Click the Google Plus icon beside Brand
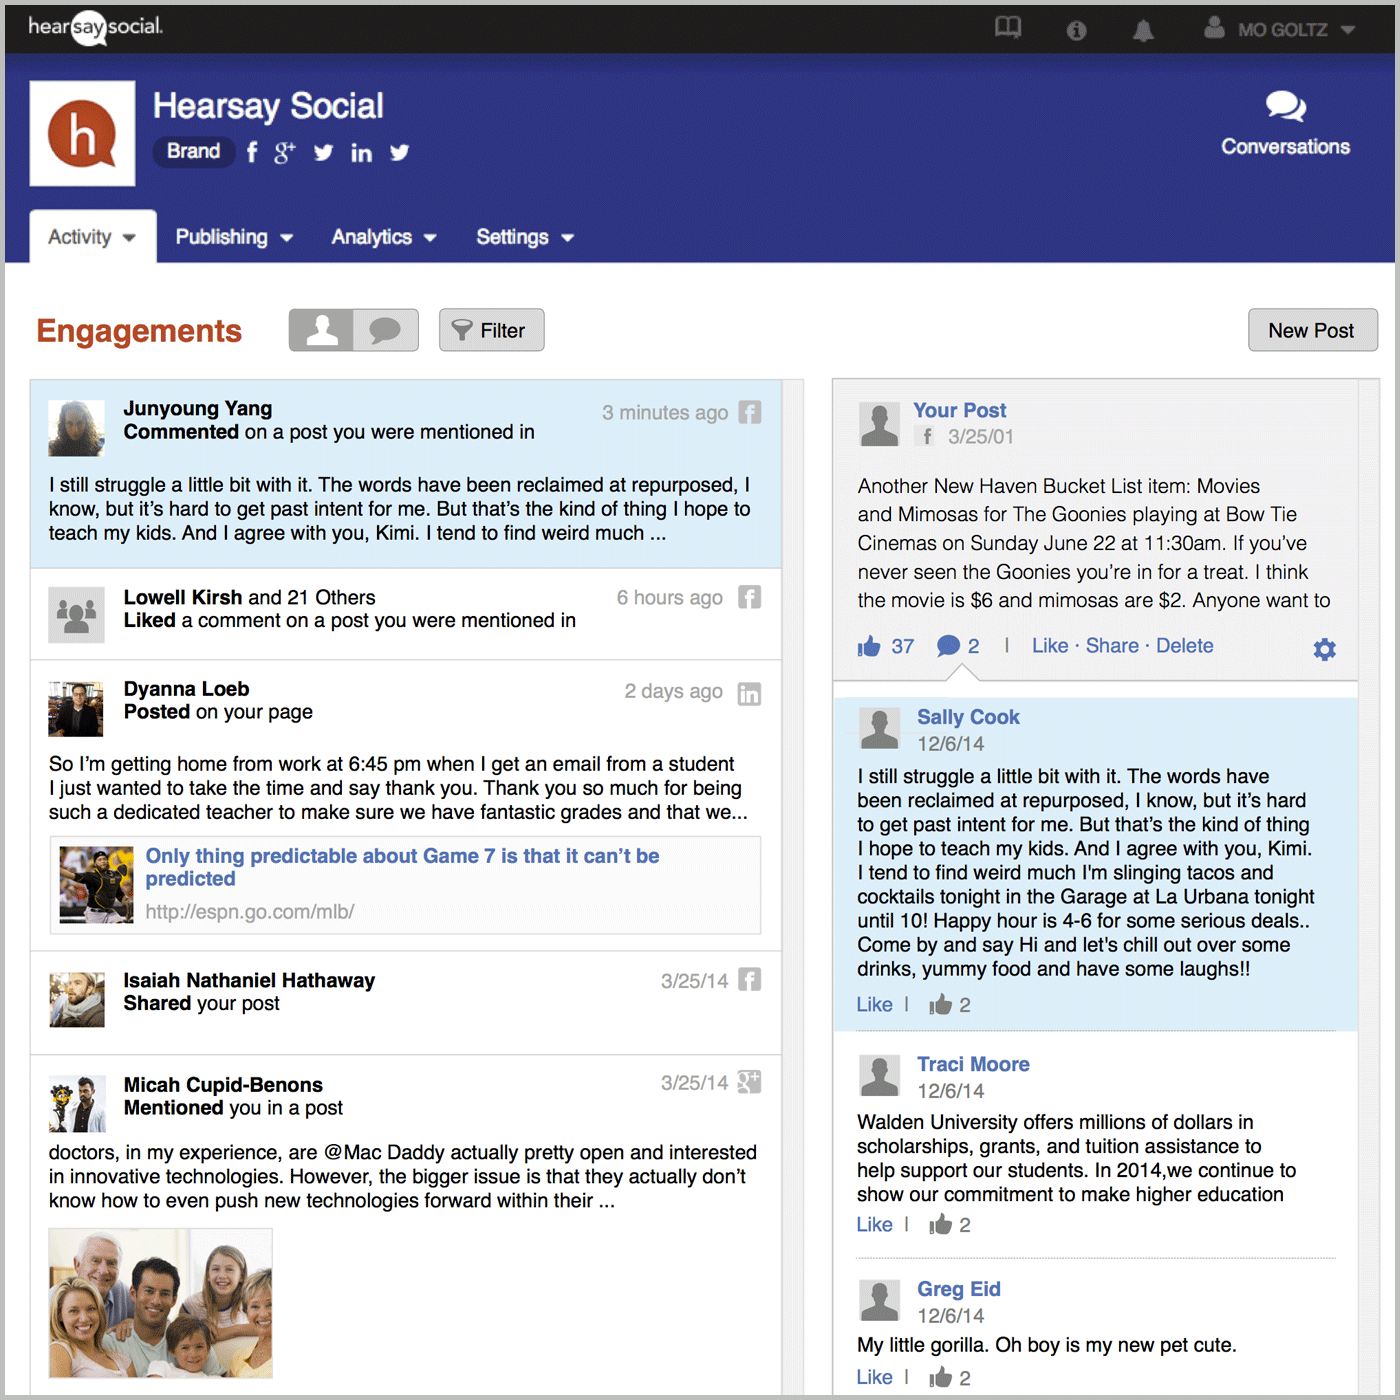Image resolution: width=1400 pixels, height=1400 pixels. point(285,152)
